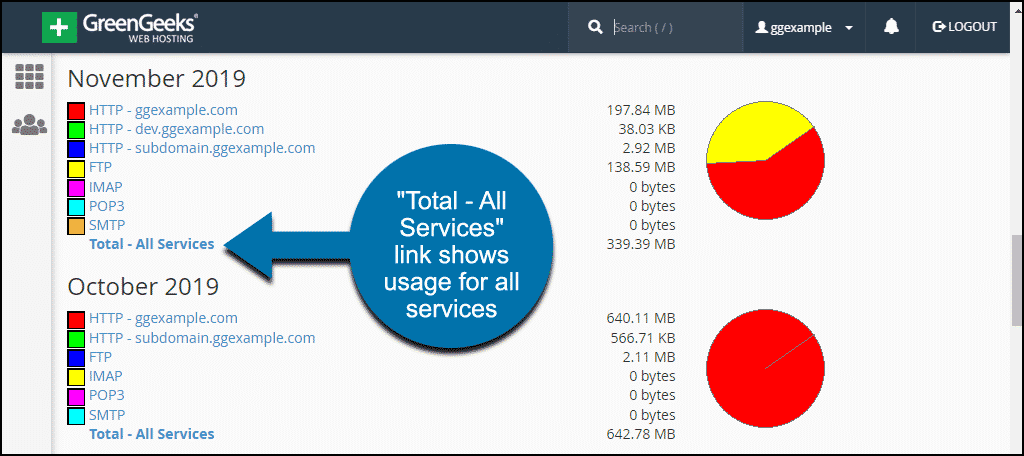Open November Total - All Services link
1024x456 pixels.
(152, 244)
